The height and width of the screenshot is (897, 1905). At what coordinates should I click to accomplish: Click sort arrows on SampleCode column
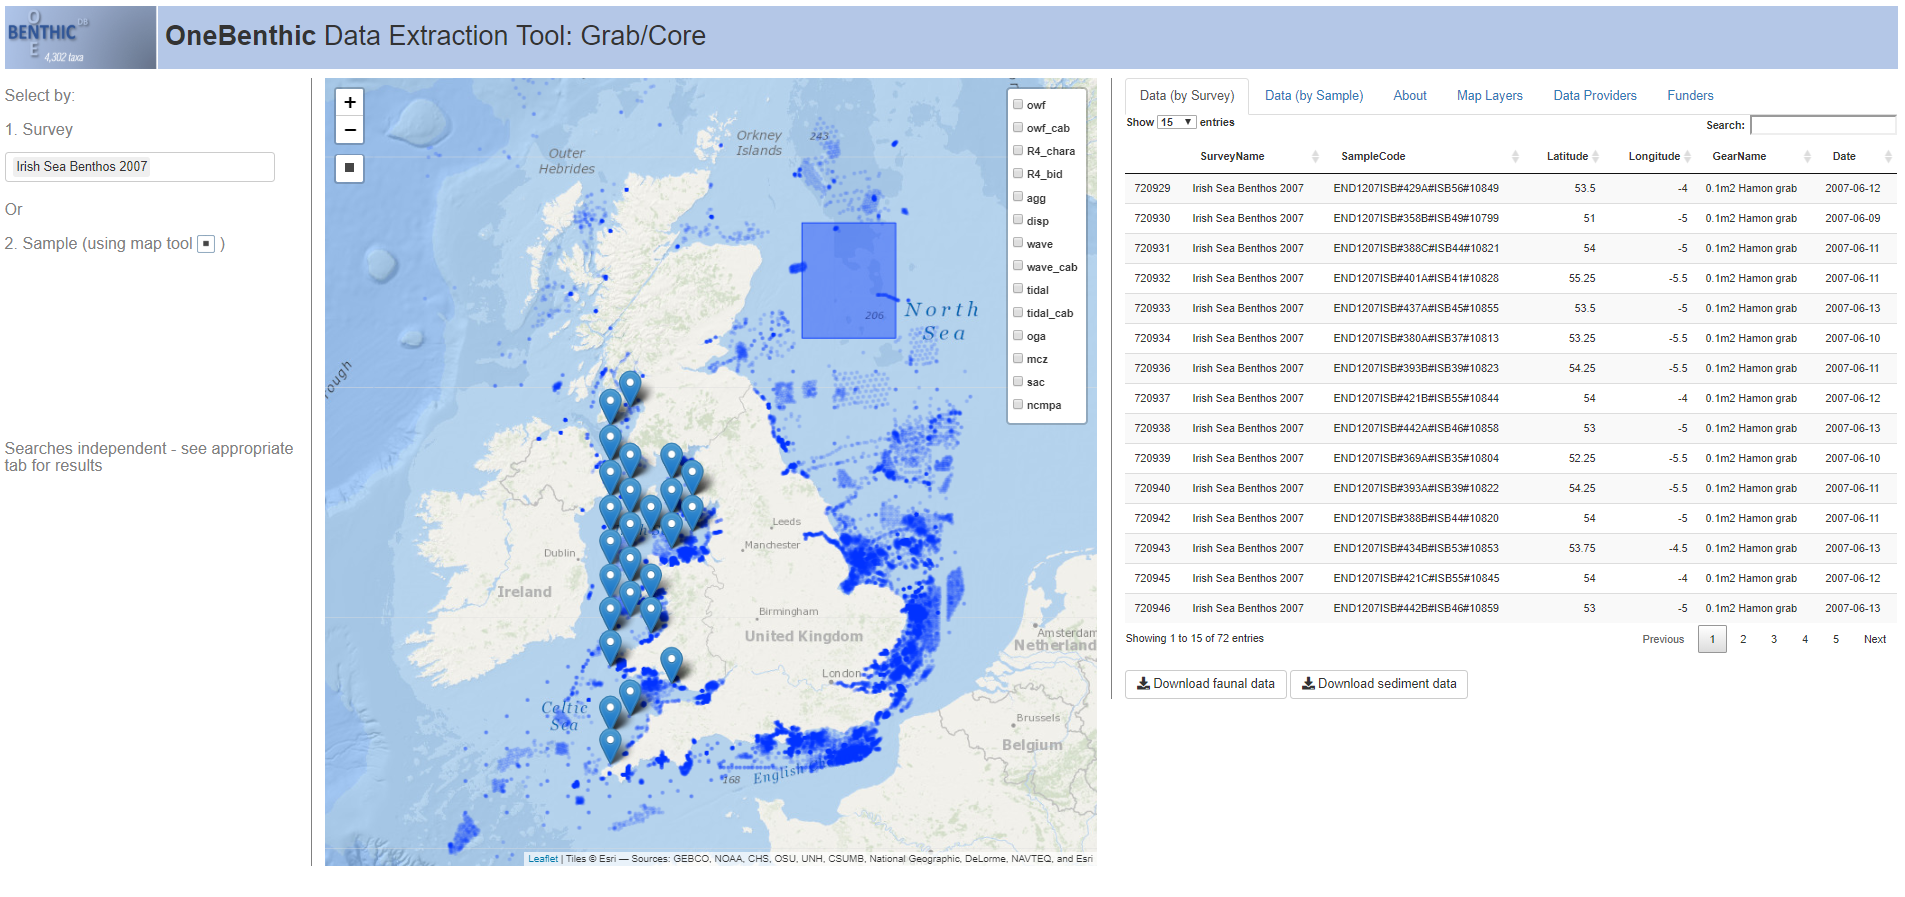coord(1515,157)
